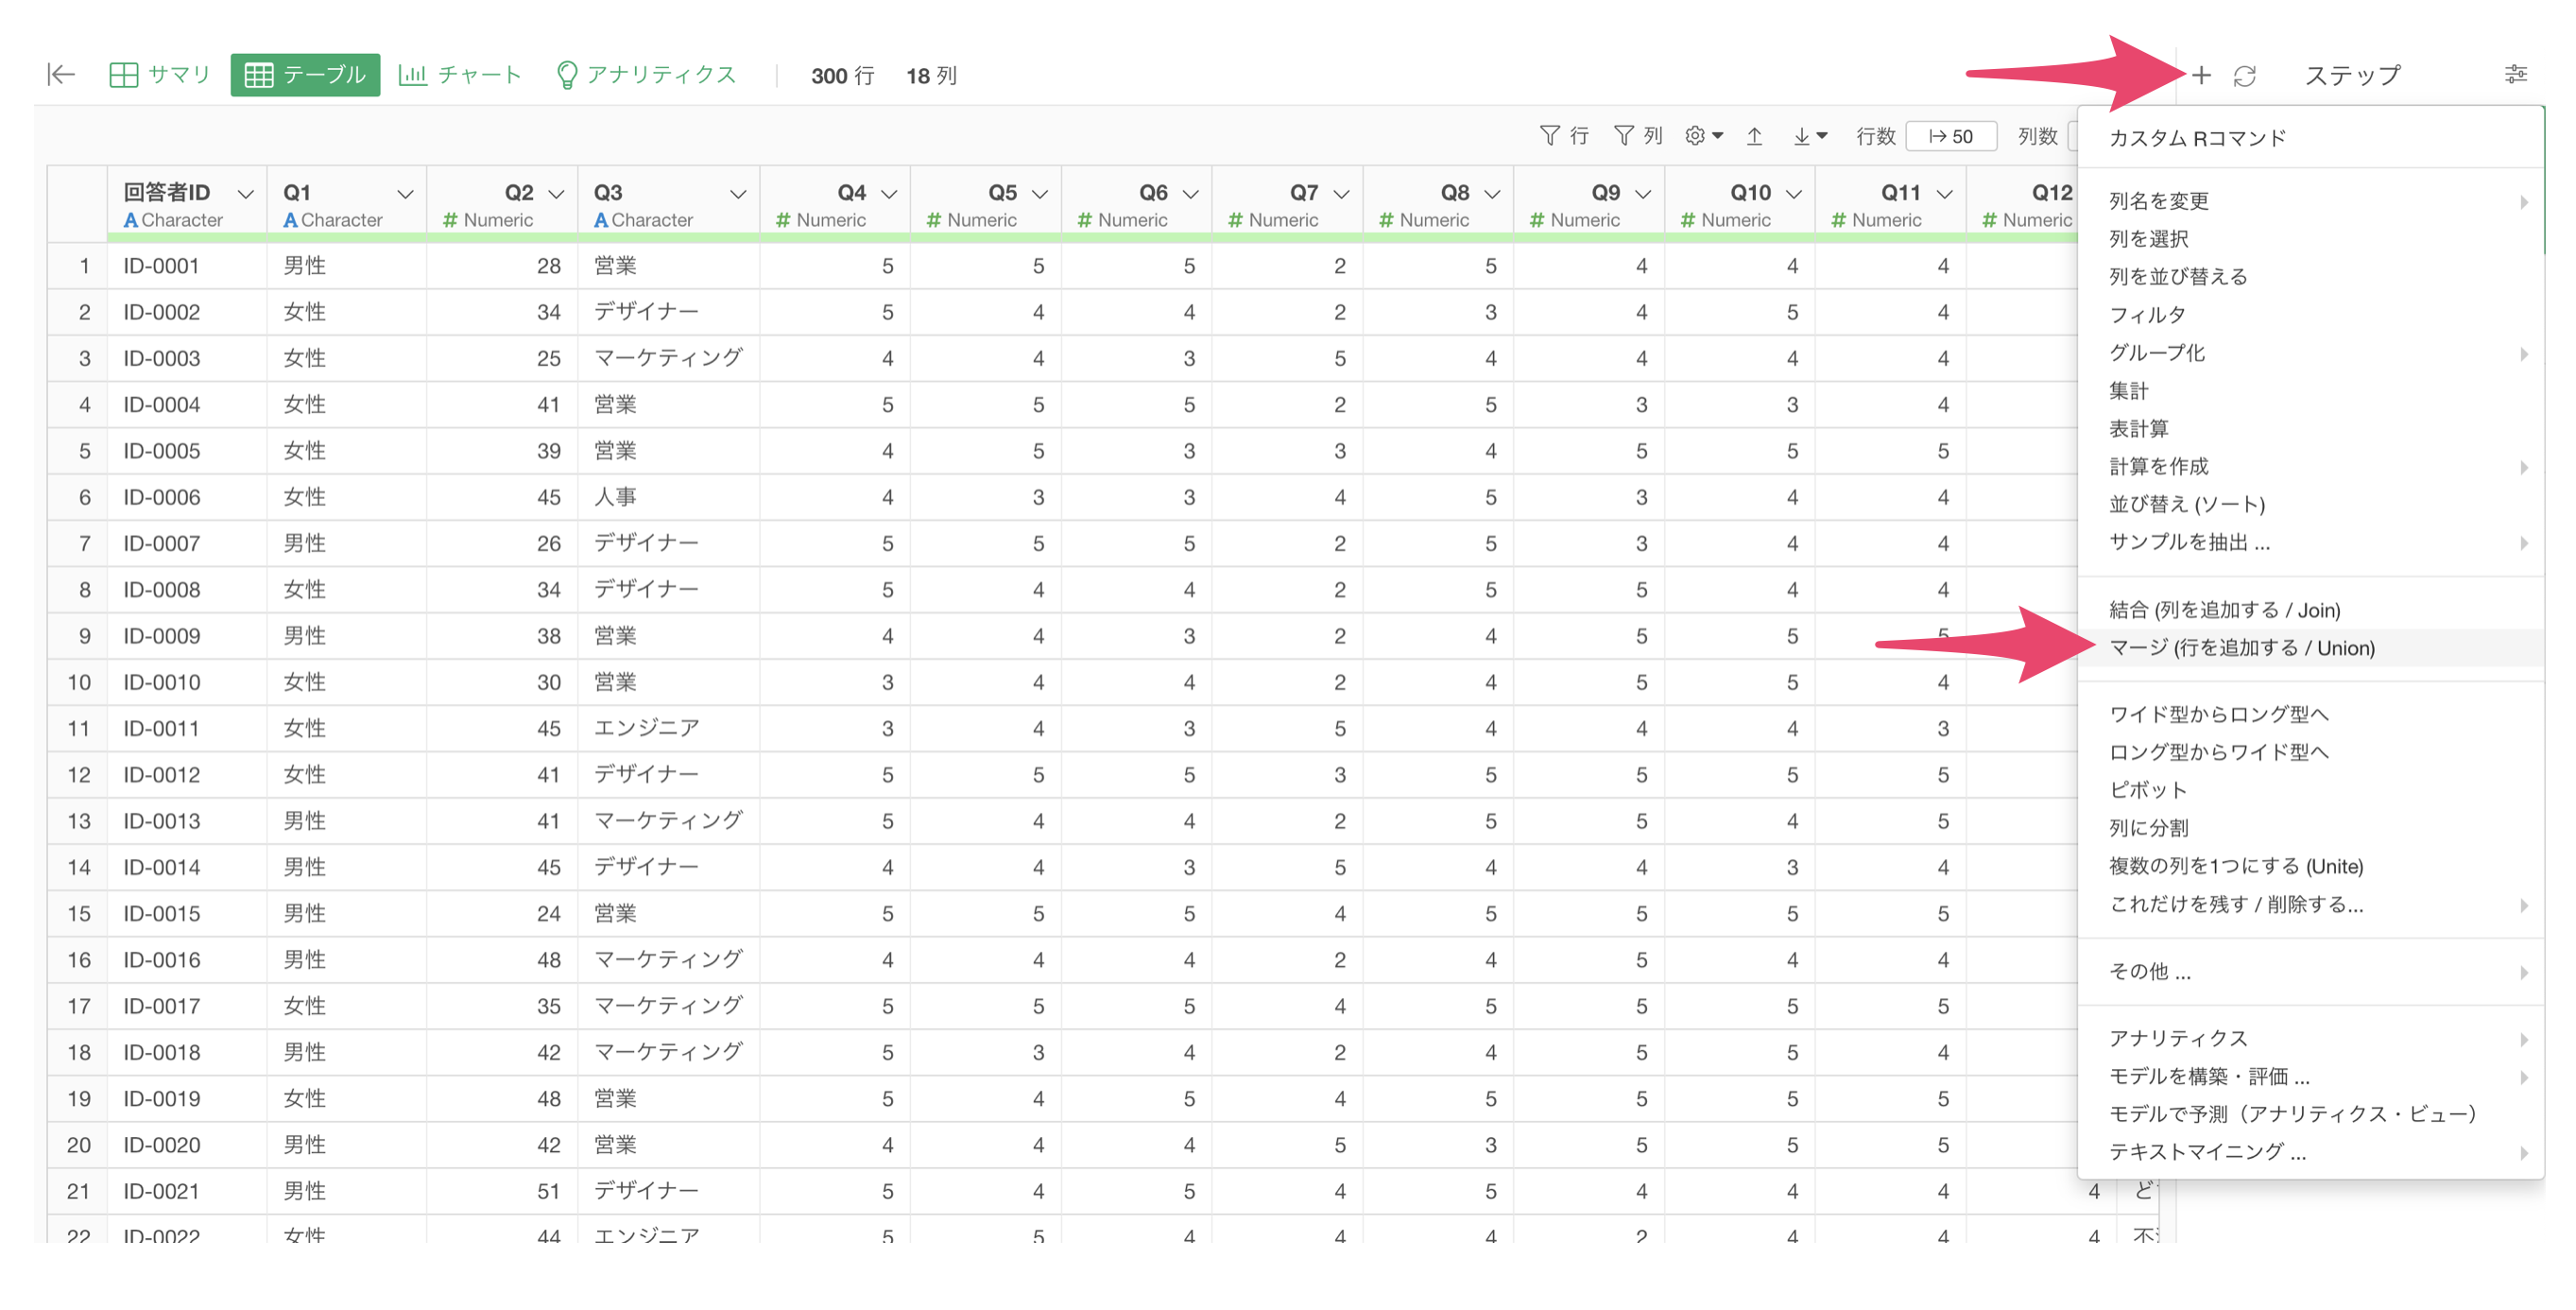
Task: Open the Q3 column header dropdown
Action: tap(738, 193)
